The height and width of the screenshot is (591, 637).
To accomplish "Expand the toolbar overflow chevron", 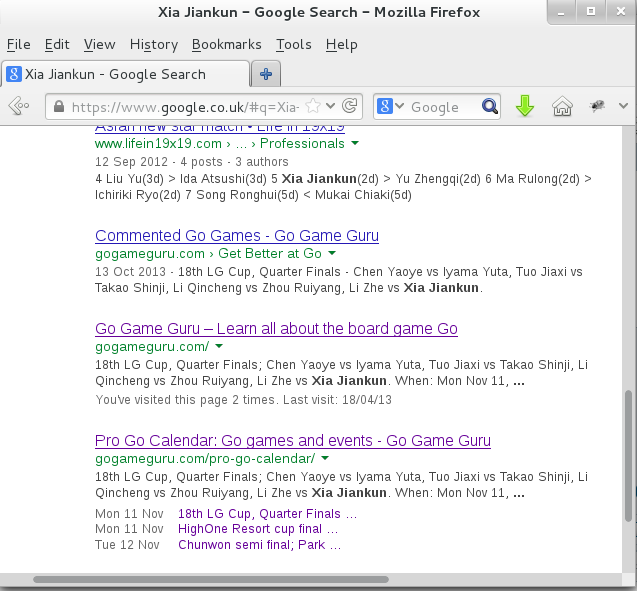I will 623,106.
